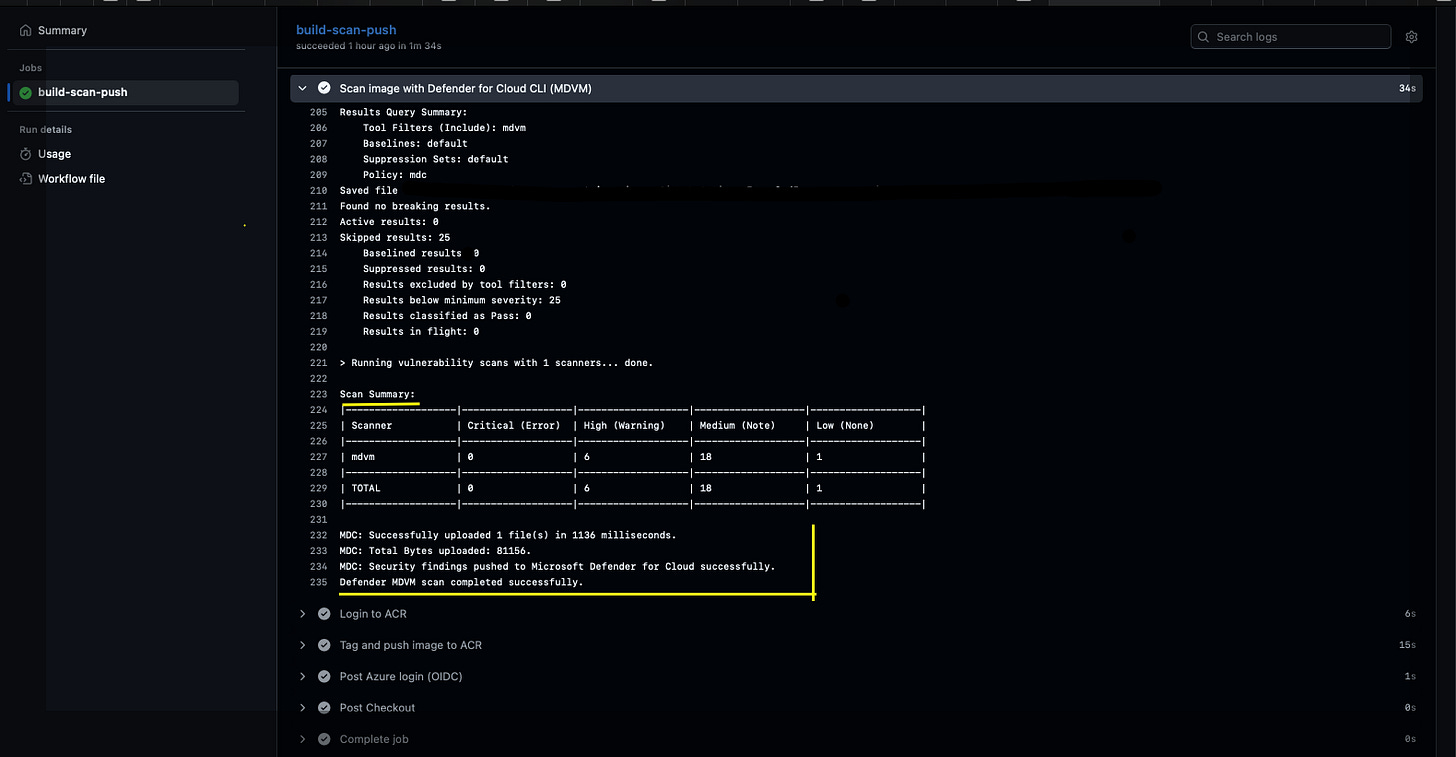The width and height of the screenshot is (1456, 757).
Task: Click the Summary home icon in sidebar
Action: coord(26,31)
